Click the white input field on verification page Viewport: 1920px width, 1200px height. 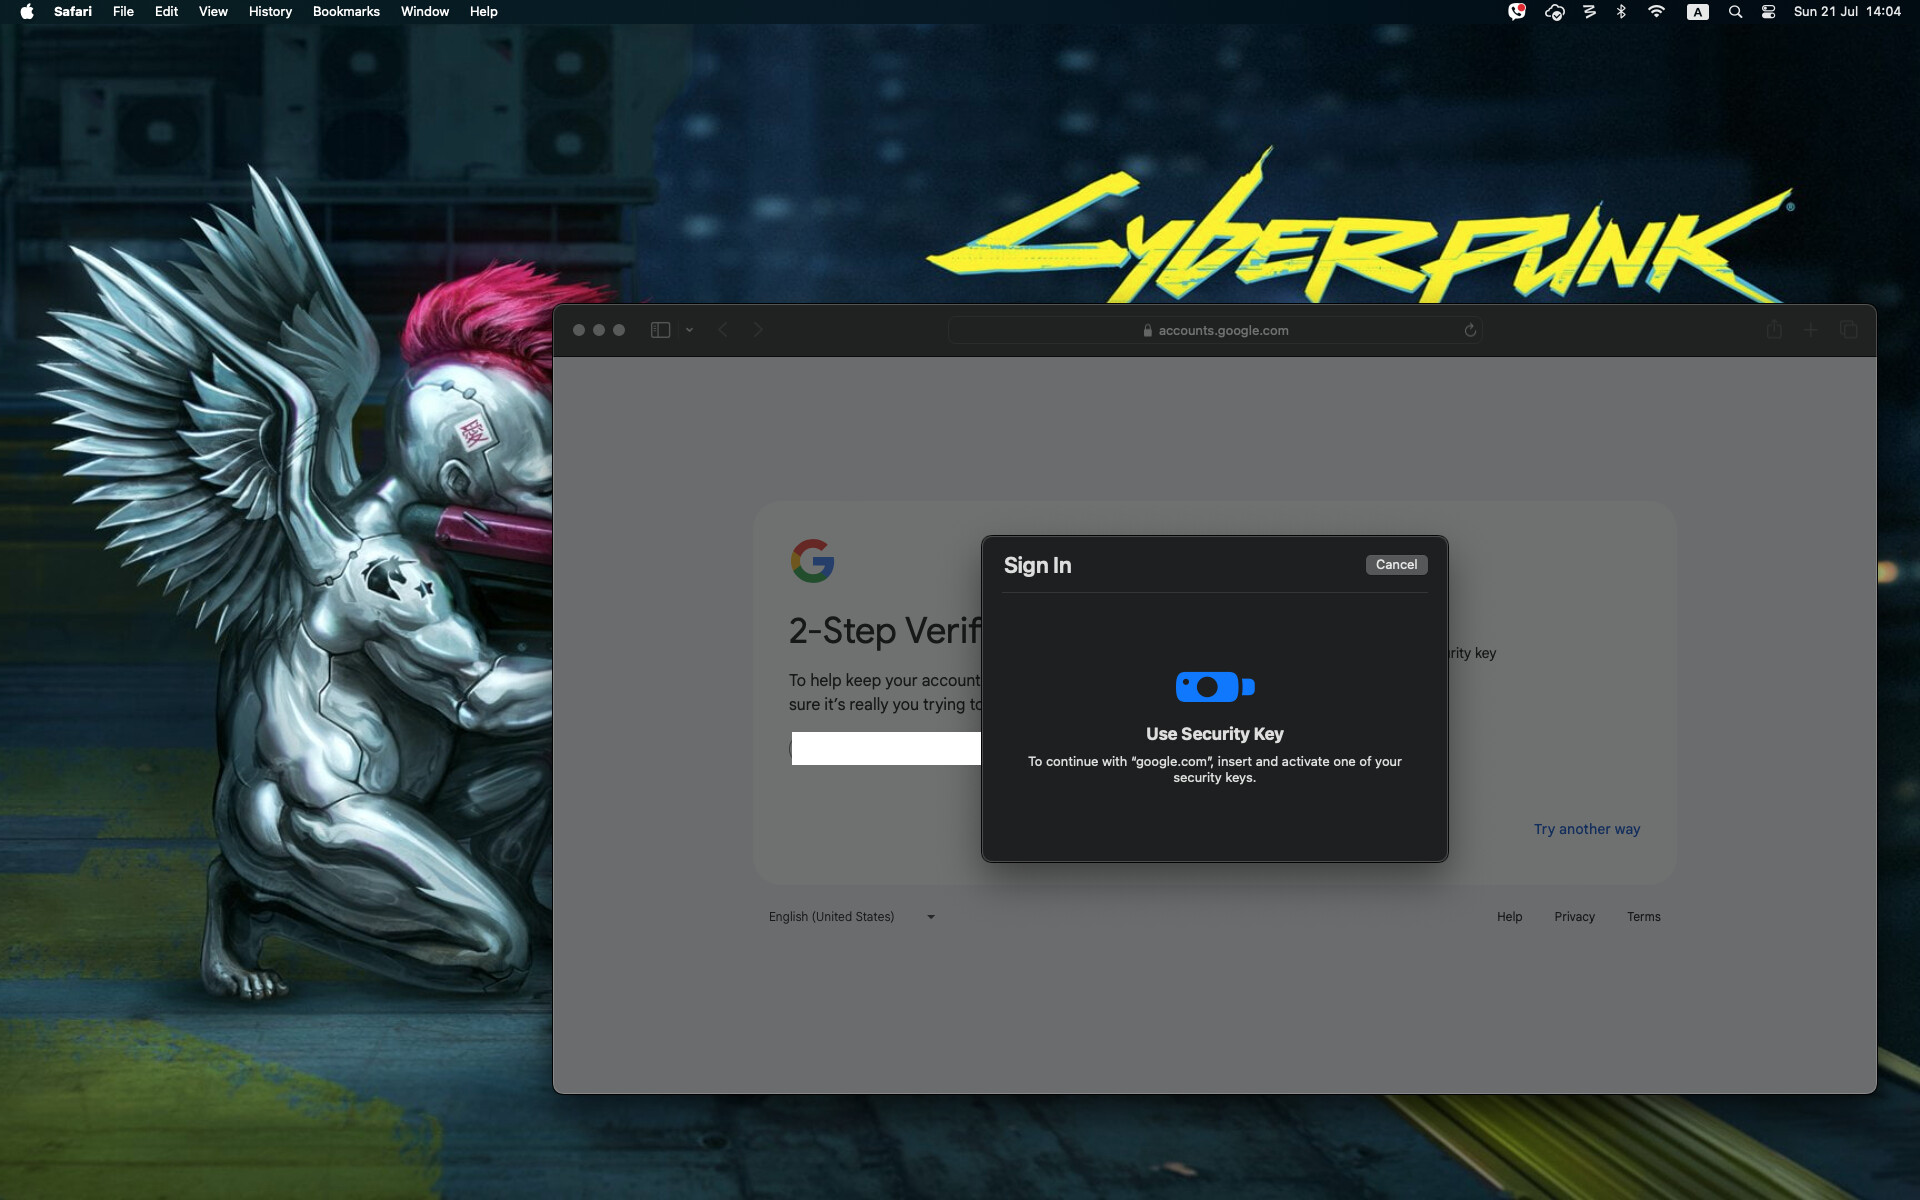(x=886, y=749)
